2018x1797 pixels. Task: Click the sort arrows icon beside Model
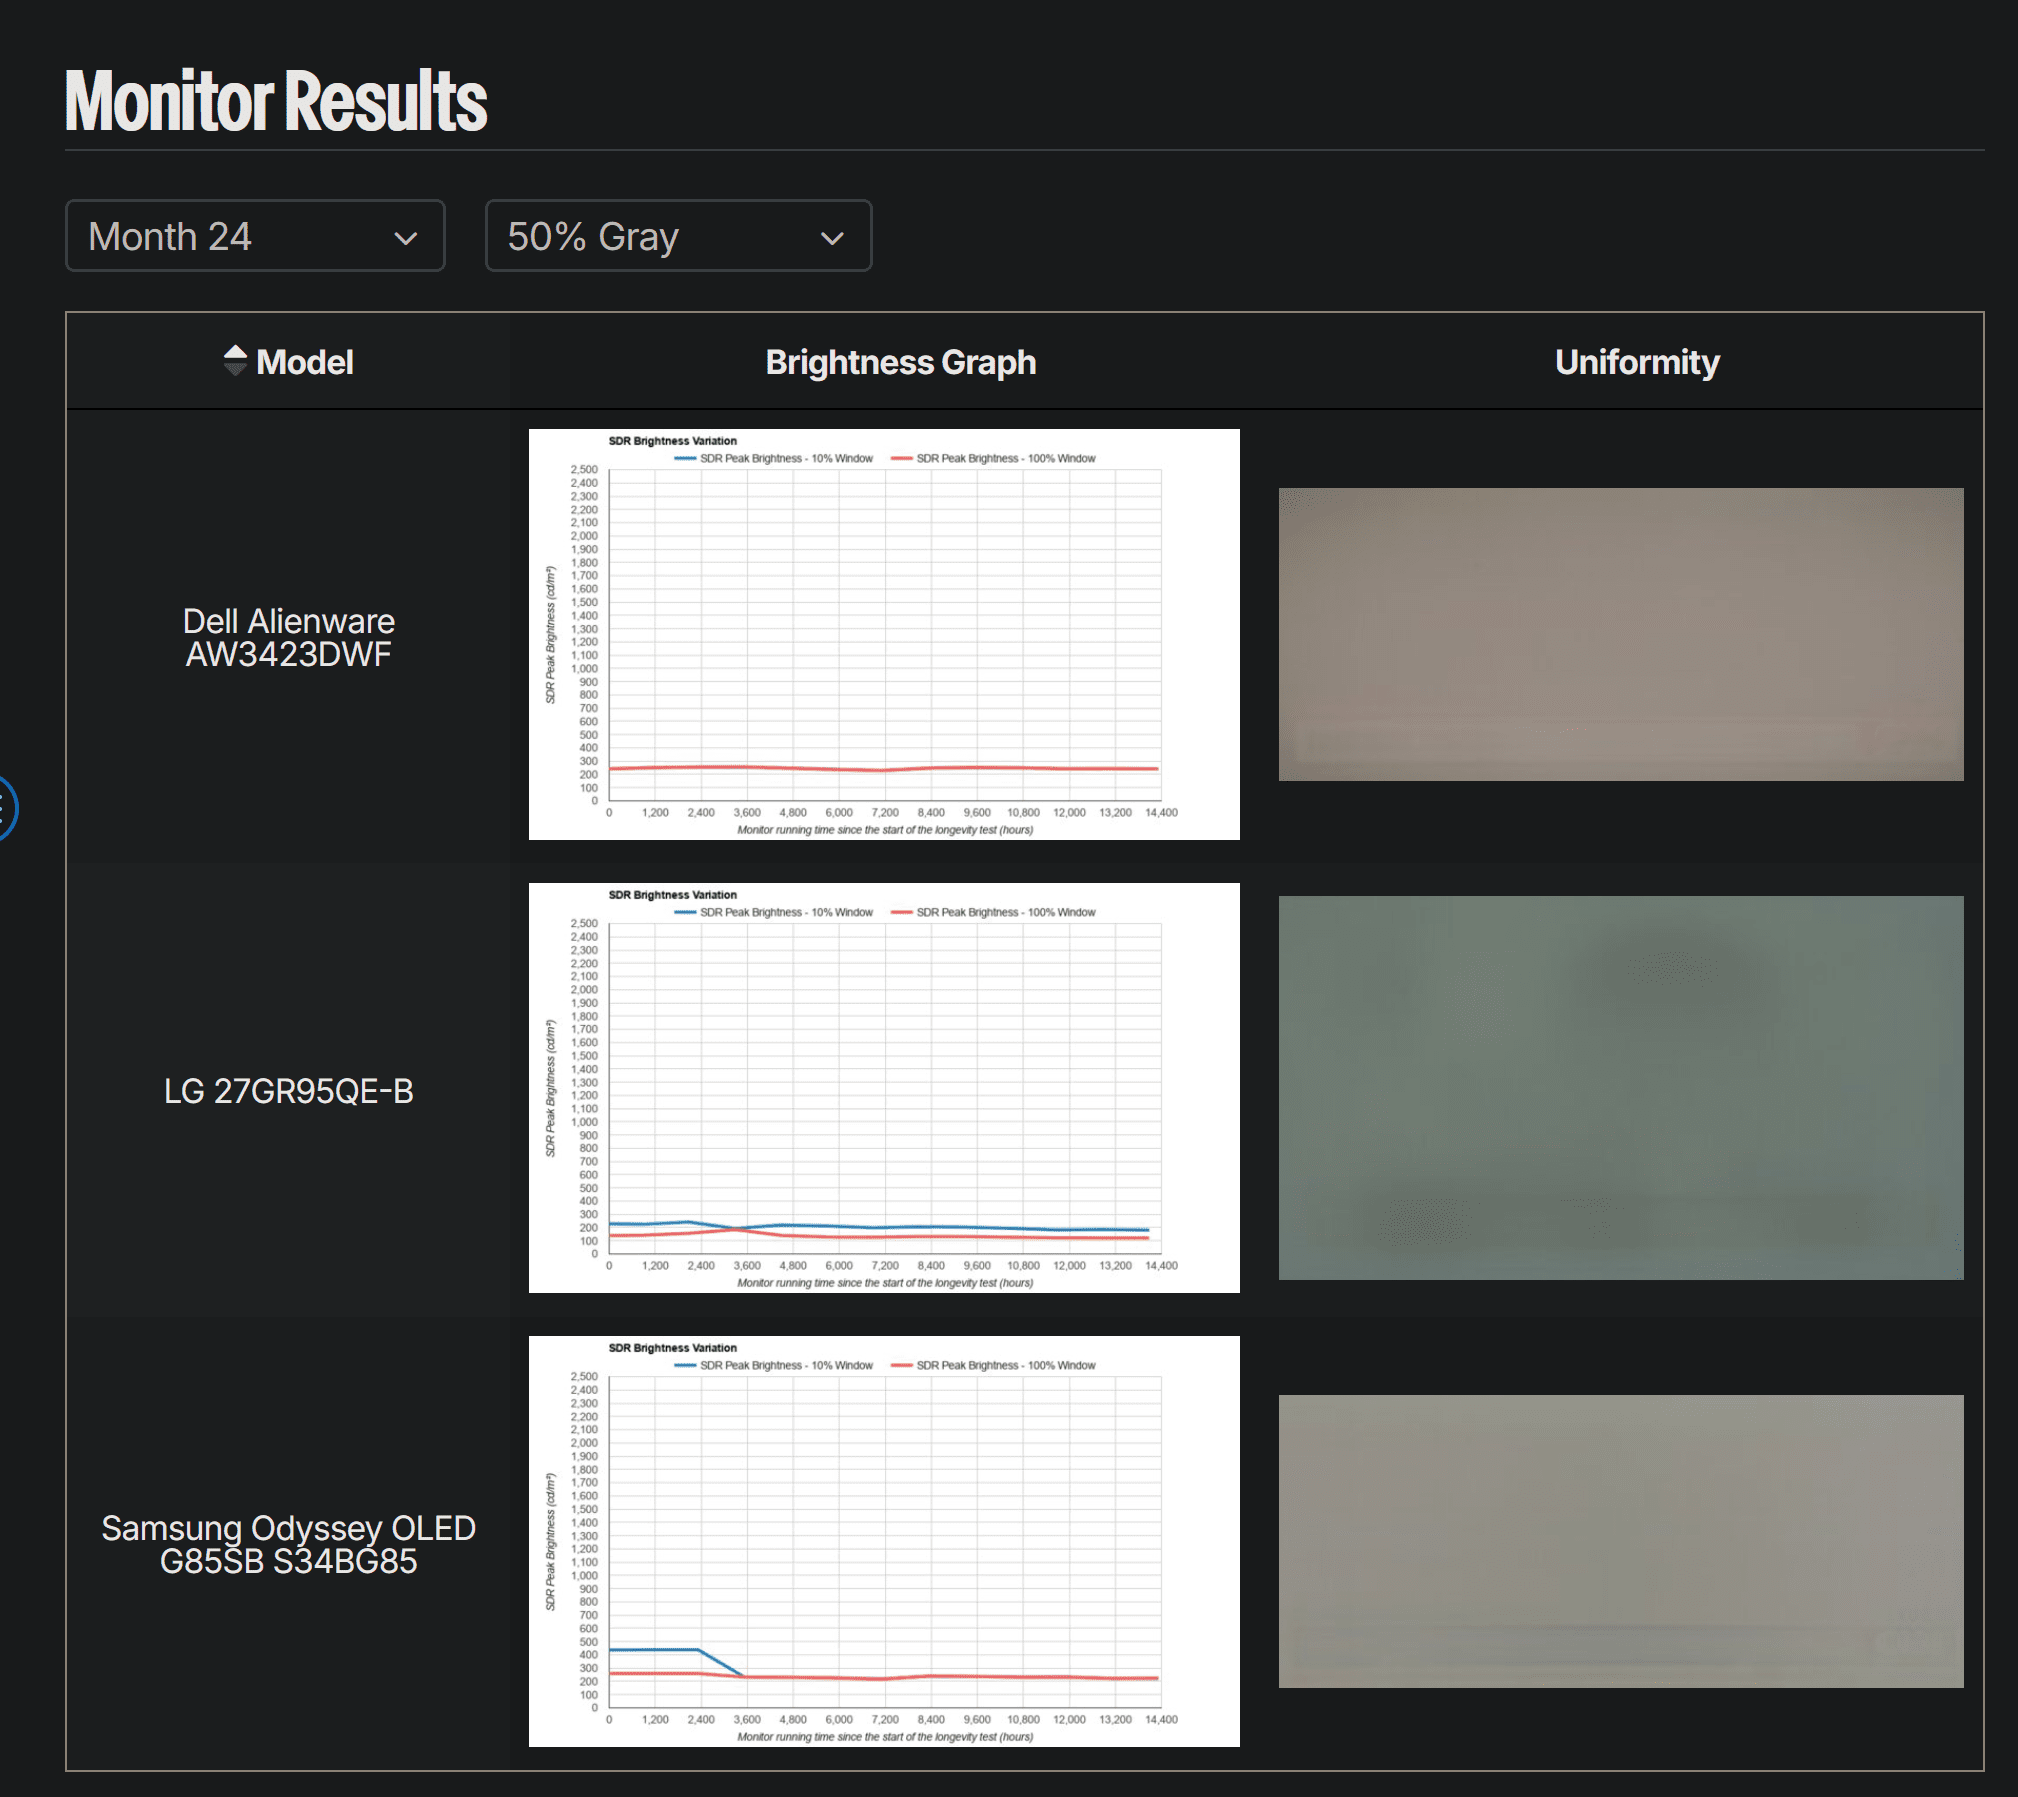click(x=235, y=361)
